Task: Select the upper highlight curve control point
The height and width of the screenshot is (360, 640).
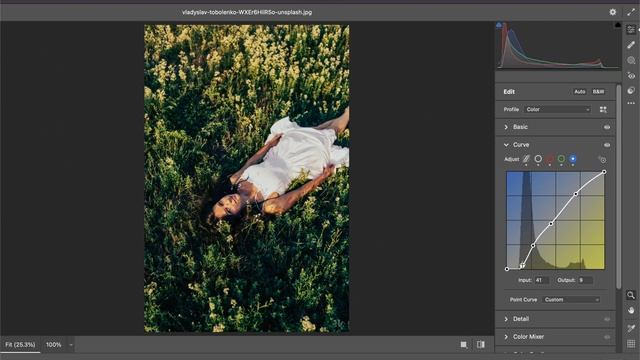Action: 576,194
